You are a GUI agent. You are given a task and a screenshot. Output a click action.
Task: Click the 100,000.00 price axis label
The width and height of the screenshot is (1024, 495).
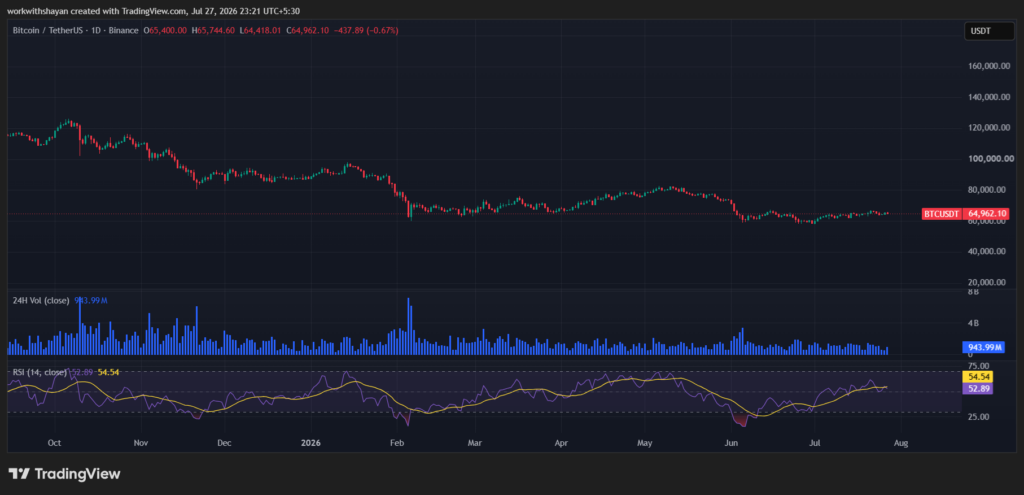991,159
